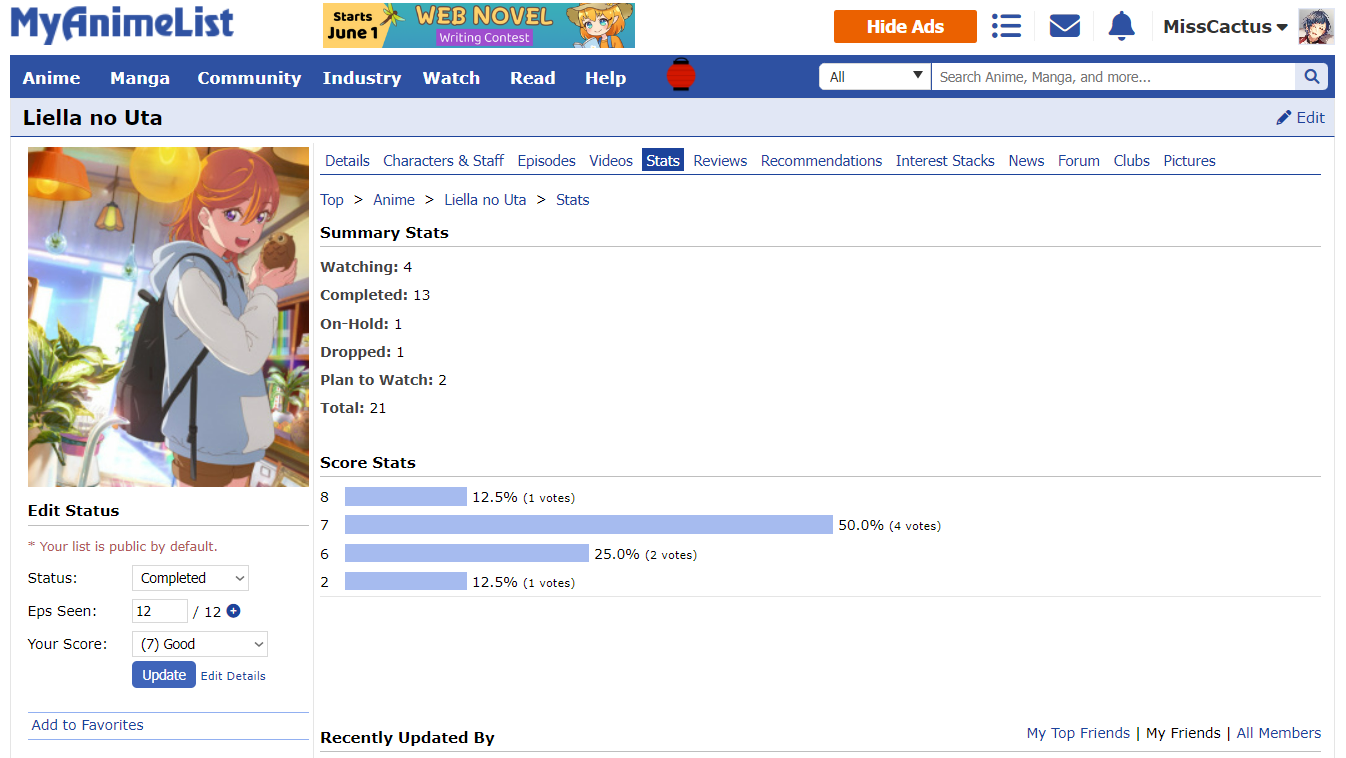Viewport: 1346px width, 758px height.
Task: Switch to the Details tab
Action: 347,160
